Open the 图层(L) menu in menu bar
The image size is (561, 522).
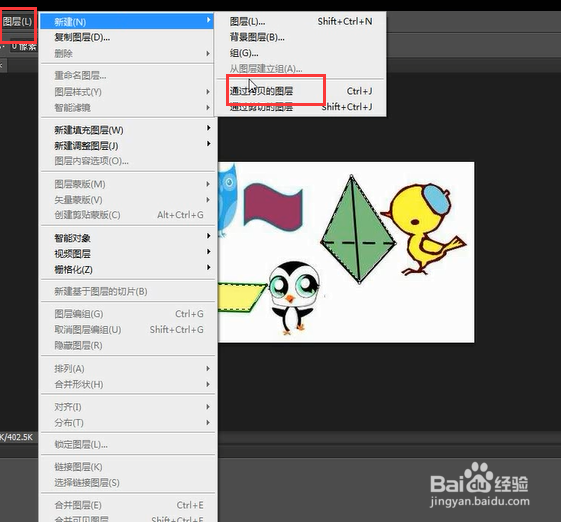click(x=17, y=22)
